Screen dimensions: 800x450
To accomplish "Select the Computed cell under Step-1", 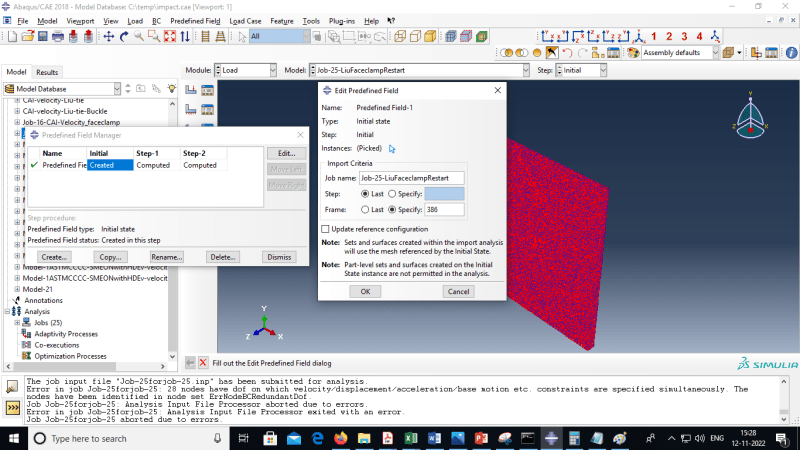I will [x=157, y=165].
